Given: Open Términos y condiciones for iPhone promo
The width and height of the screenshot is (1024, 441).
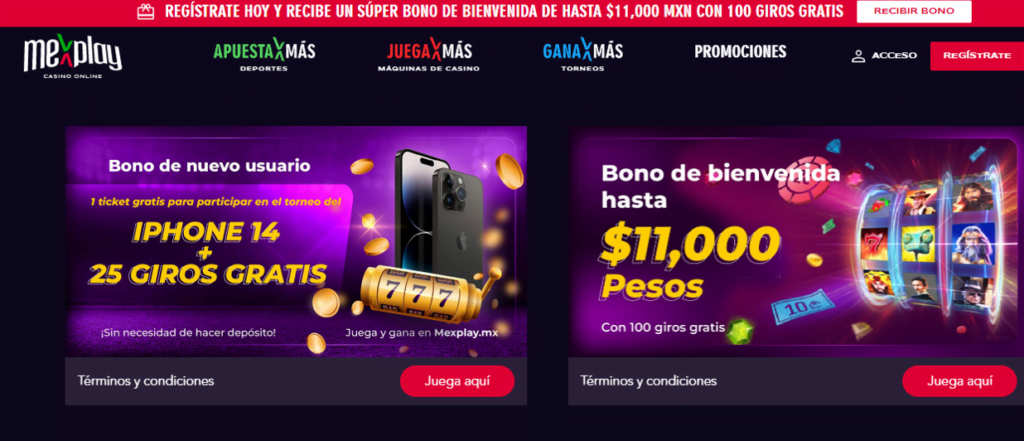Looking at the screenshot, I should (x=146, y=381).
